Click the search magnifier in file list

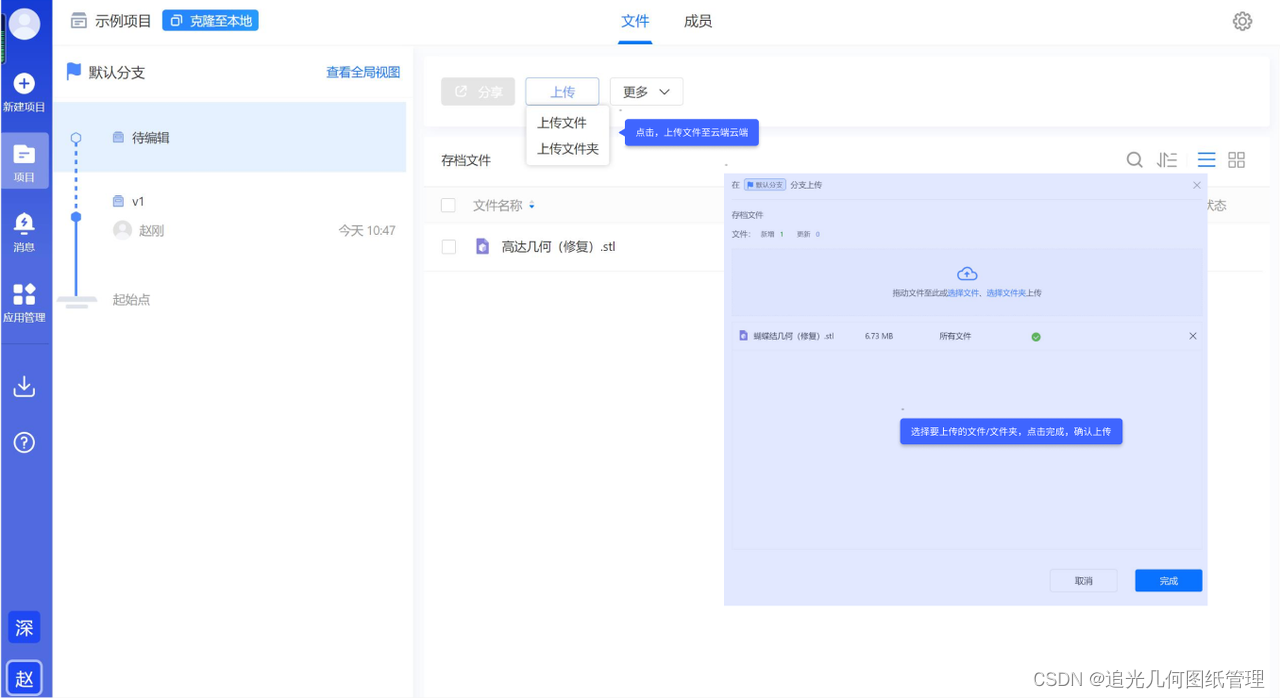coord(1134,160)
